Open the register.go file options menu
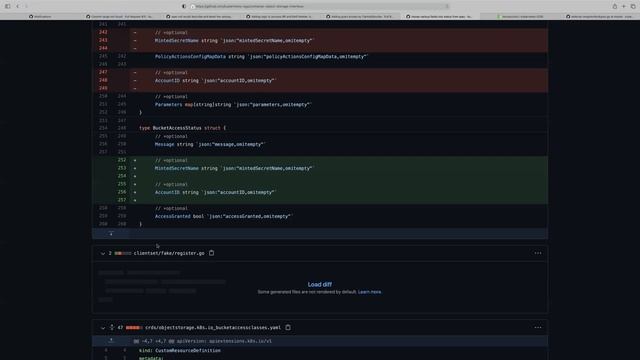The height and width of the screenshot is (360, 640). click(538, 253)
